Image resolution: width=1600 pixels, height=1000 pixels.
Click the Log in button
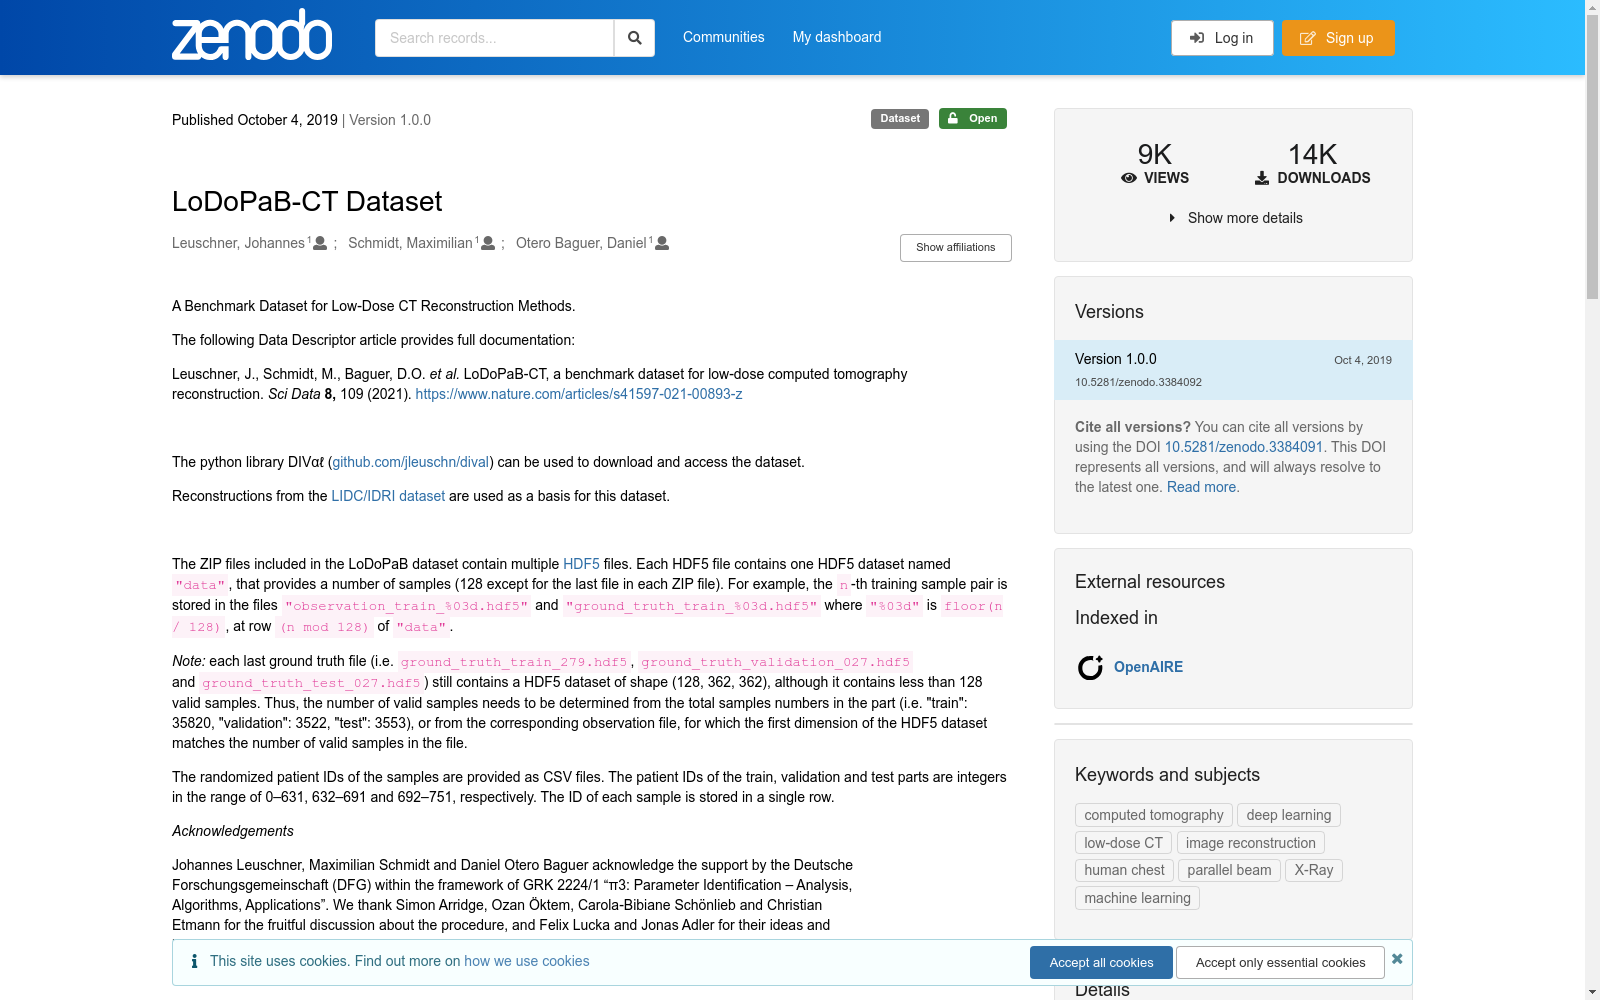click(x=1222, y=38)
